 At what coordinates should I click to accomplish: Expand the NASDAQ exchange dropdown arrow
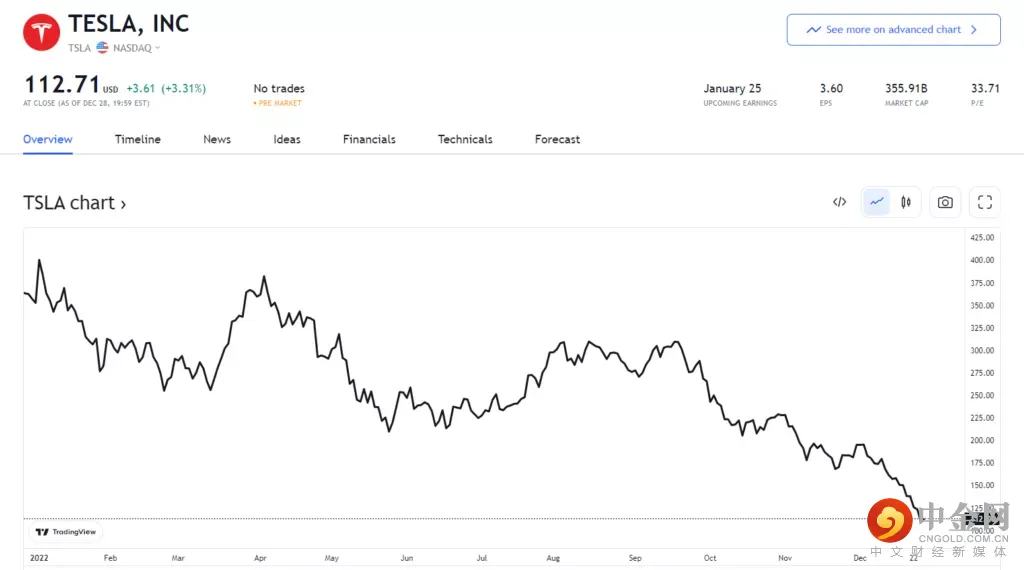(158, 48)
